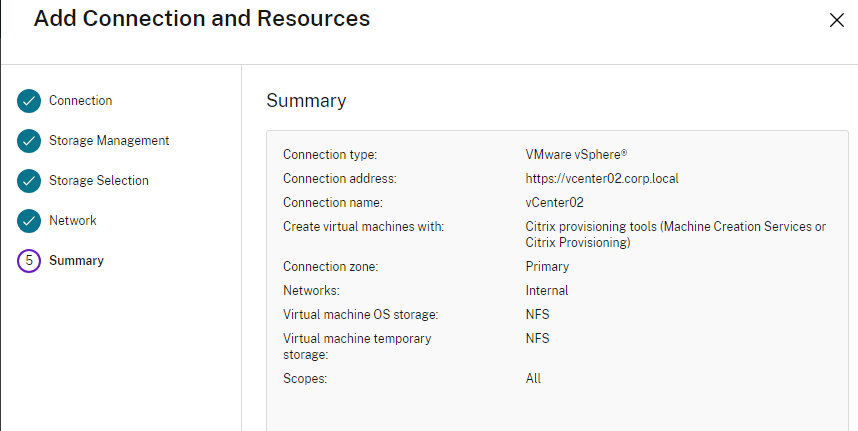
Task: Click the 'Internal' network value
Action: (547, 291)
